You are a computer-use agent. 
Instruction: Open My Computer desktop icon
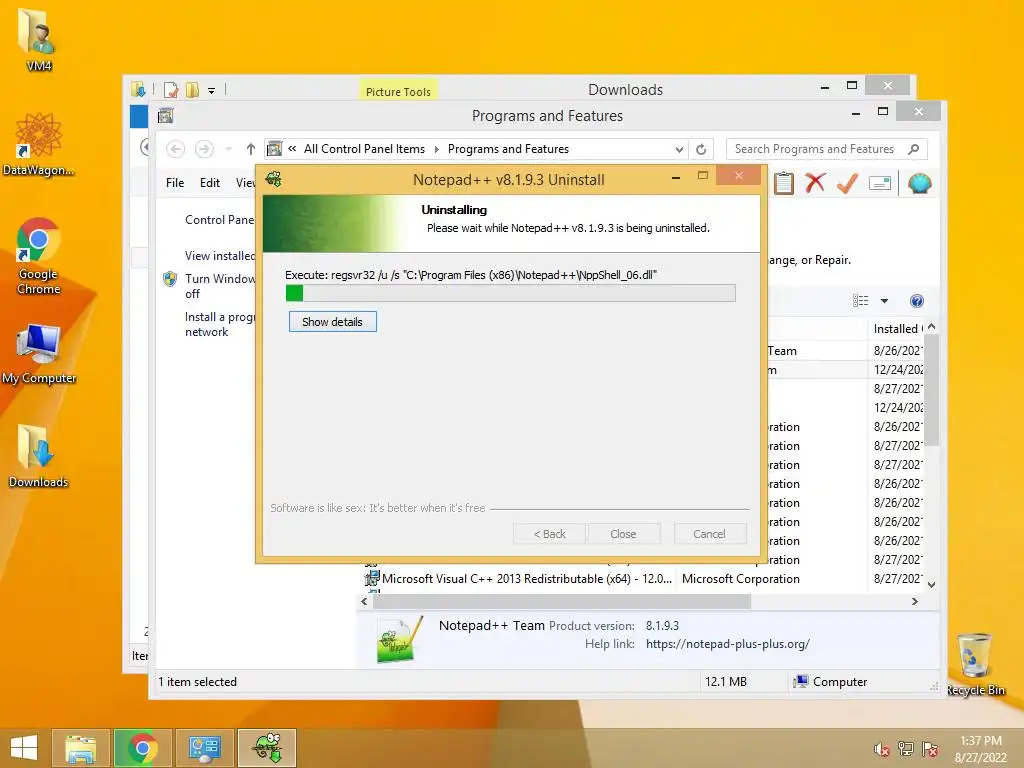(x=39, y=353)
